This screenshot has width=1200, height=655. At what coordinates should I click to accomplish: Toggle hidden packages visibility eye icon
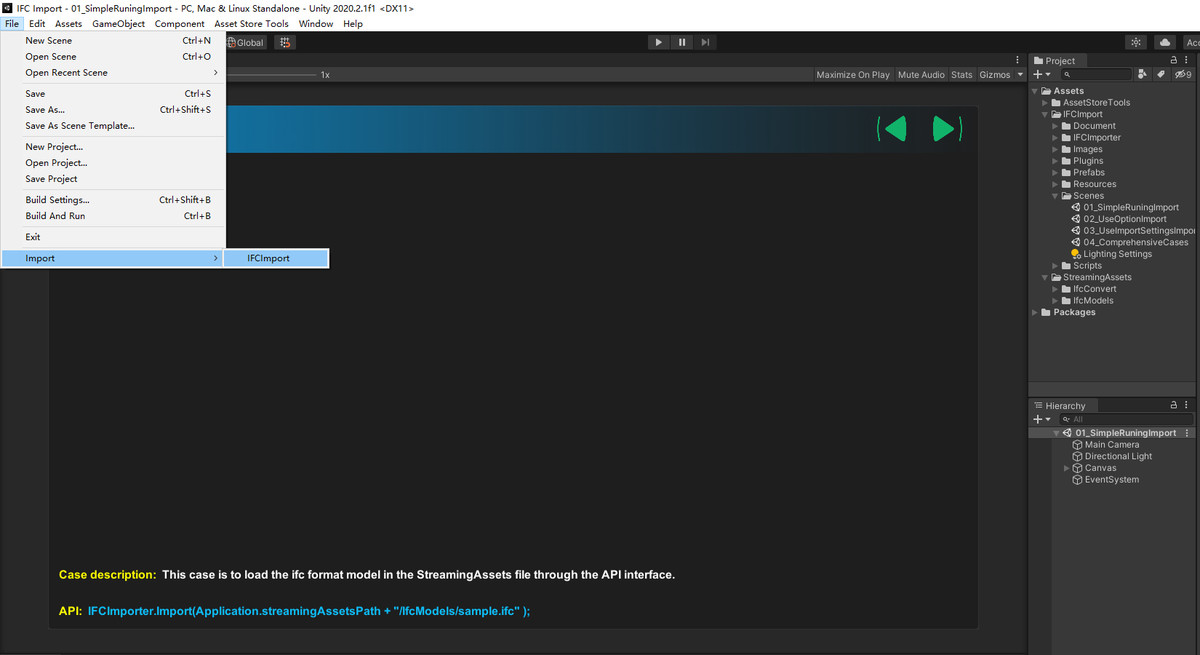1182,74
